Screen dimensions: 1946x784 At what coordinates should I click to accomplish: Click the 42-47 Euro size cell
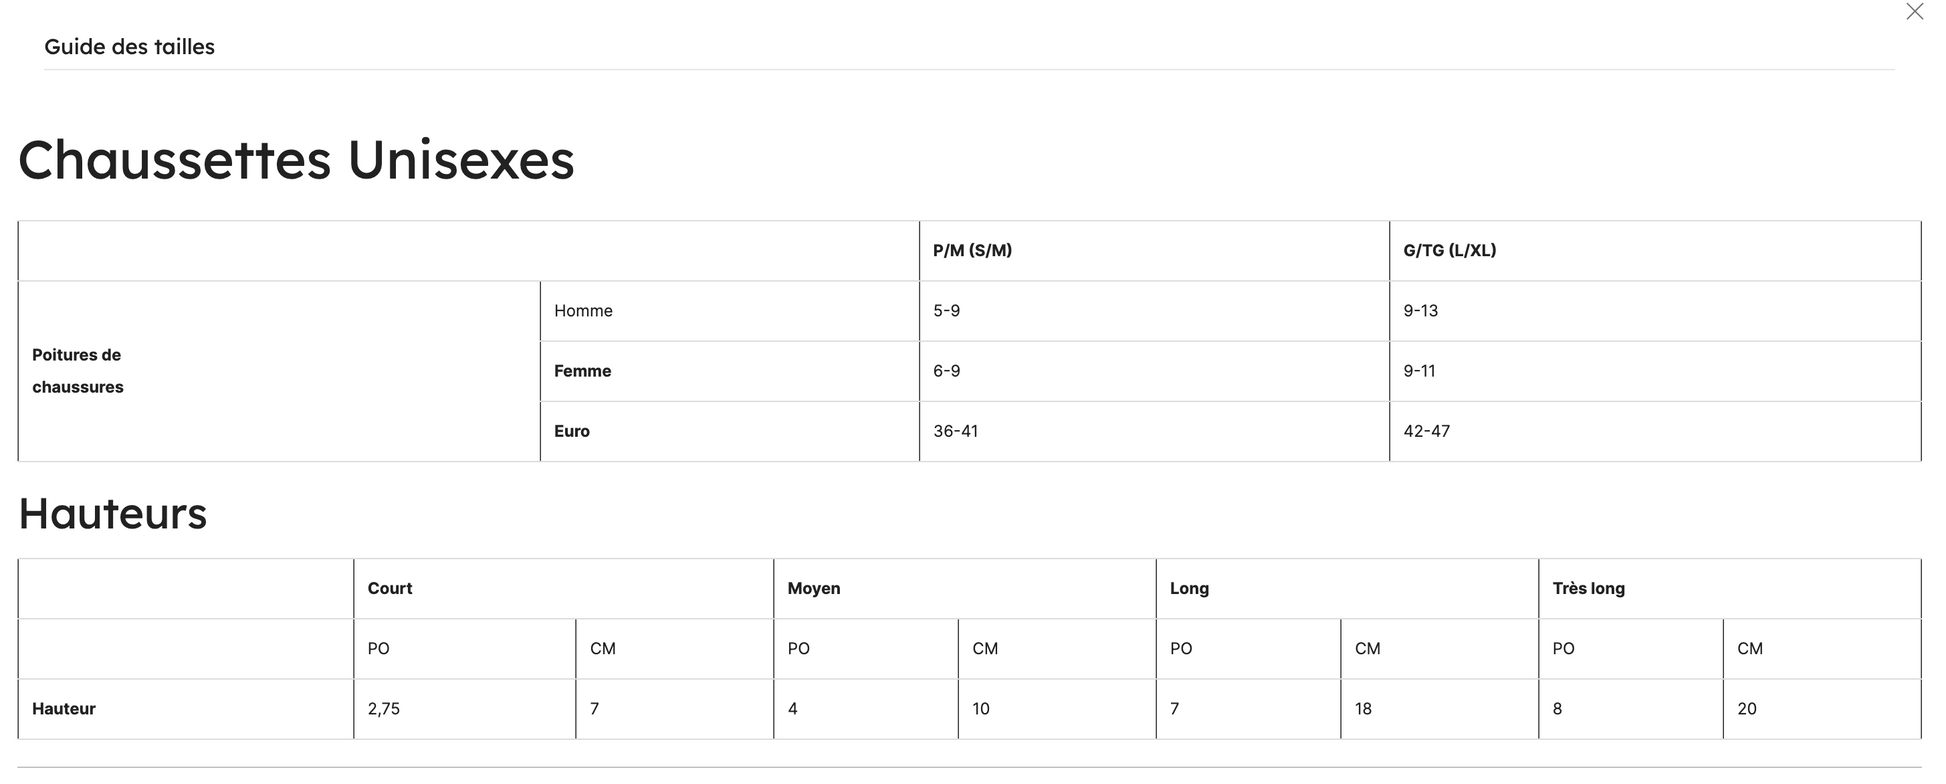[x=1426, y=431]
